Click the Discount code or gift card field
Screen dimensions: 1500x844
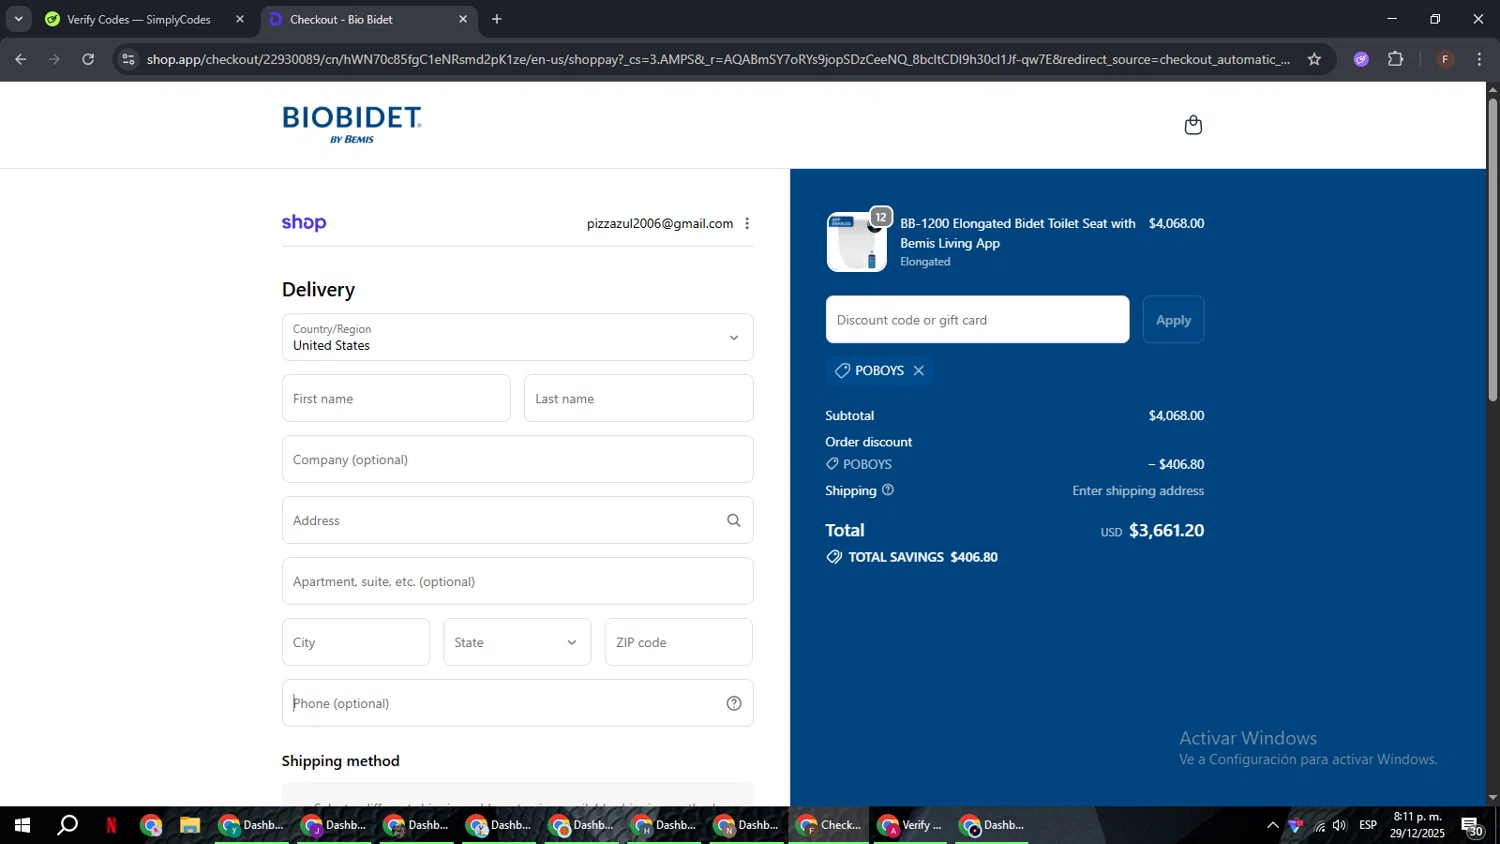coord(977,320)
